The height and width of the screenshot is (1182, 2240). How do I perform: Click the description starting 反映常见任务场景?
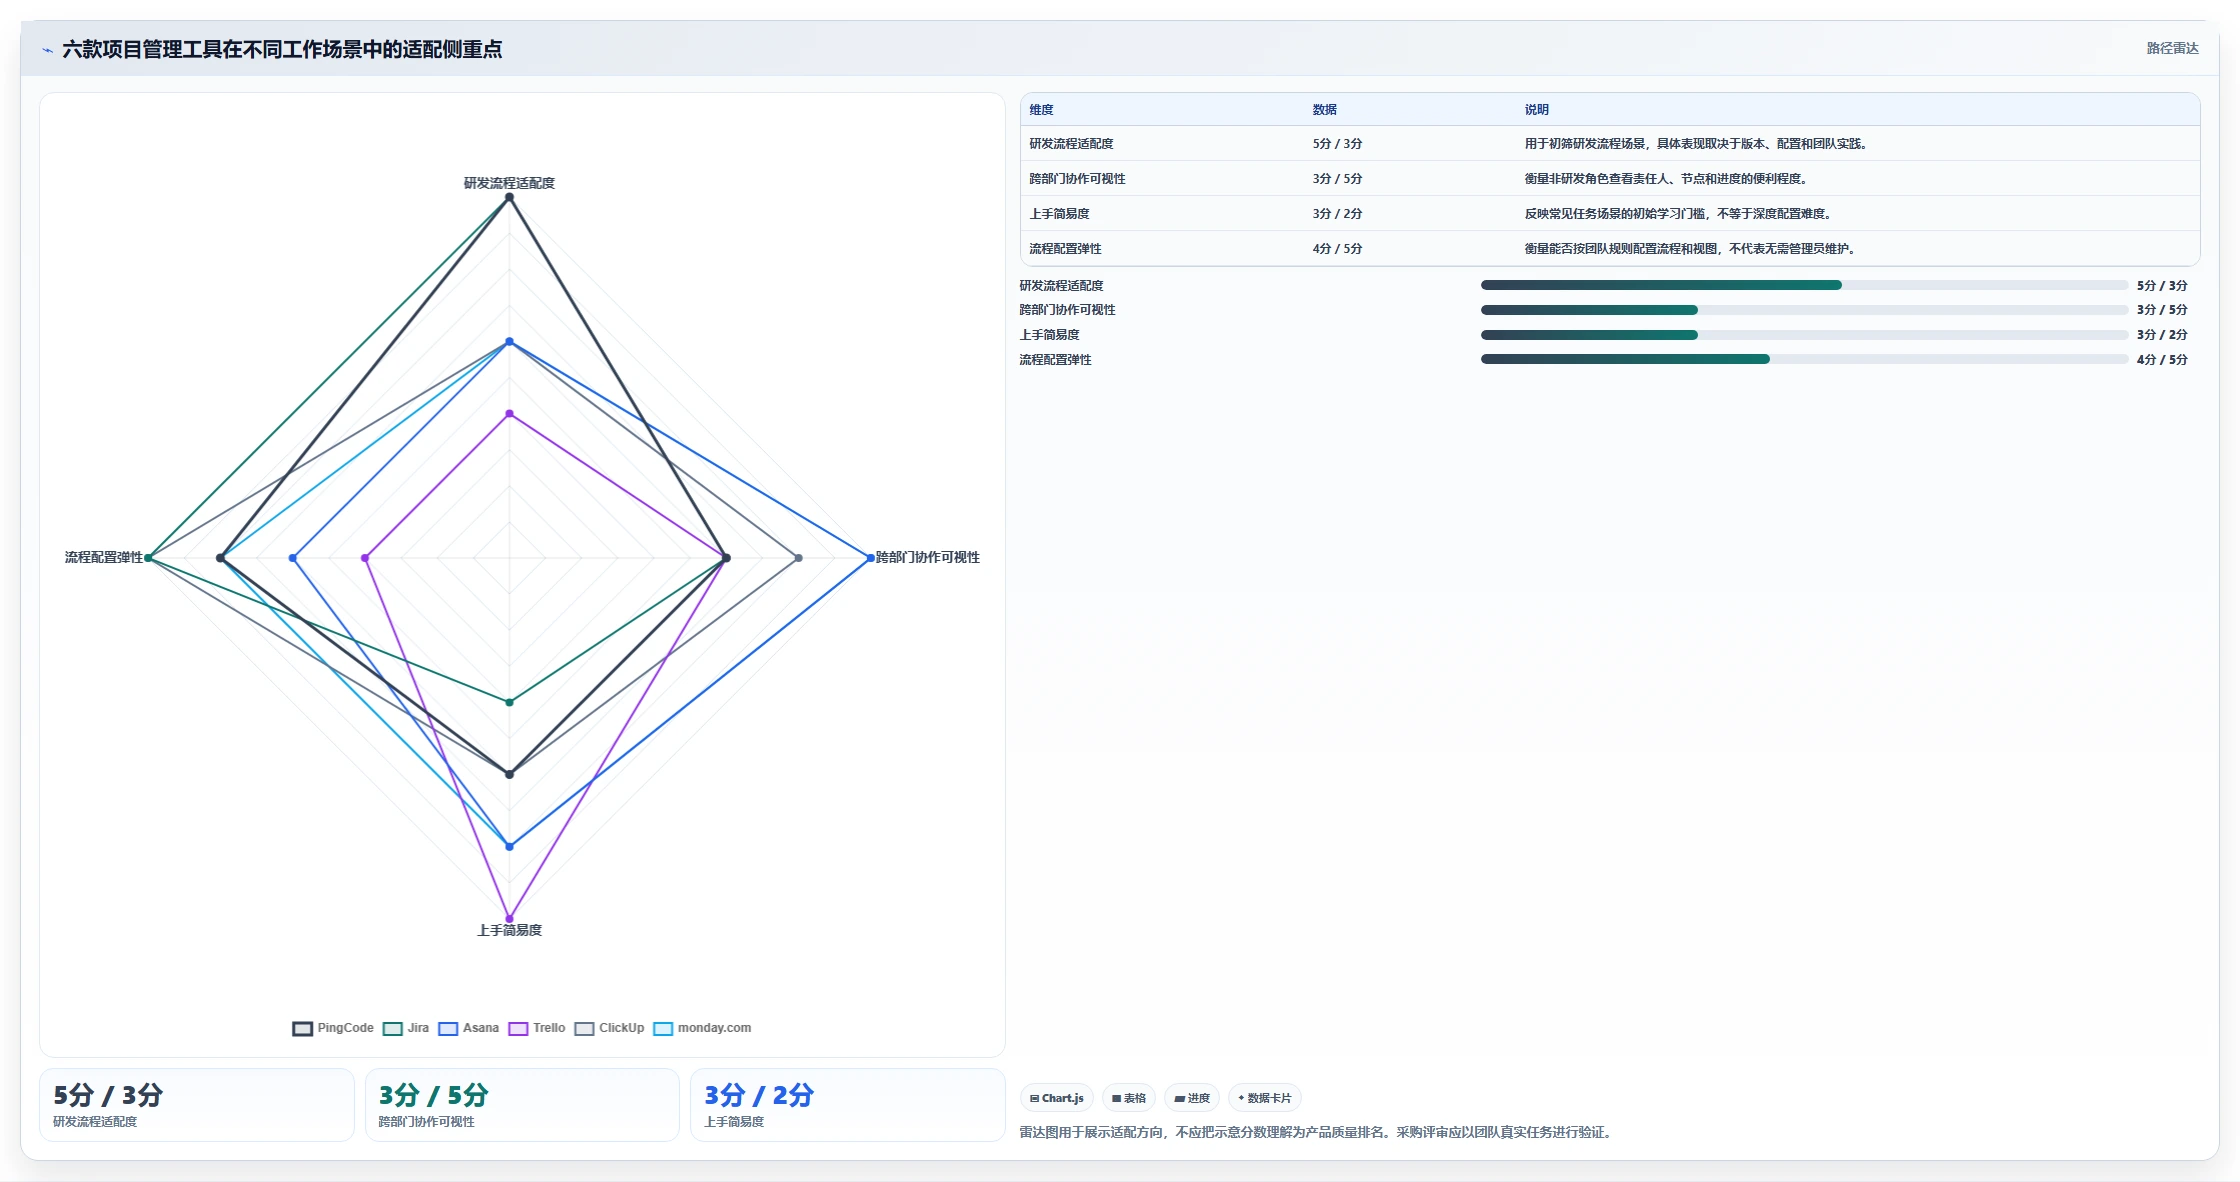pyautogui.click(x=1679, y=214)
